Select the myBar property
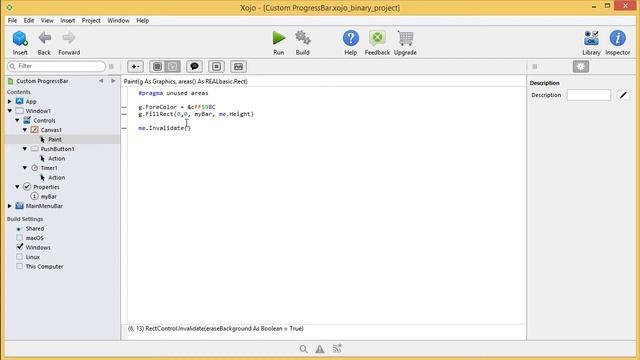Image resolution: width=640 pixels, height=360 pixels. click(49, 196)
